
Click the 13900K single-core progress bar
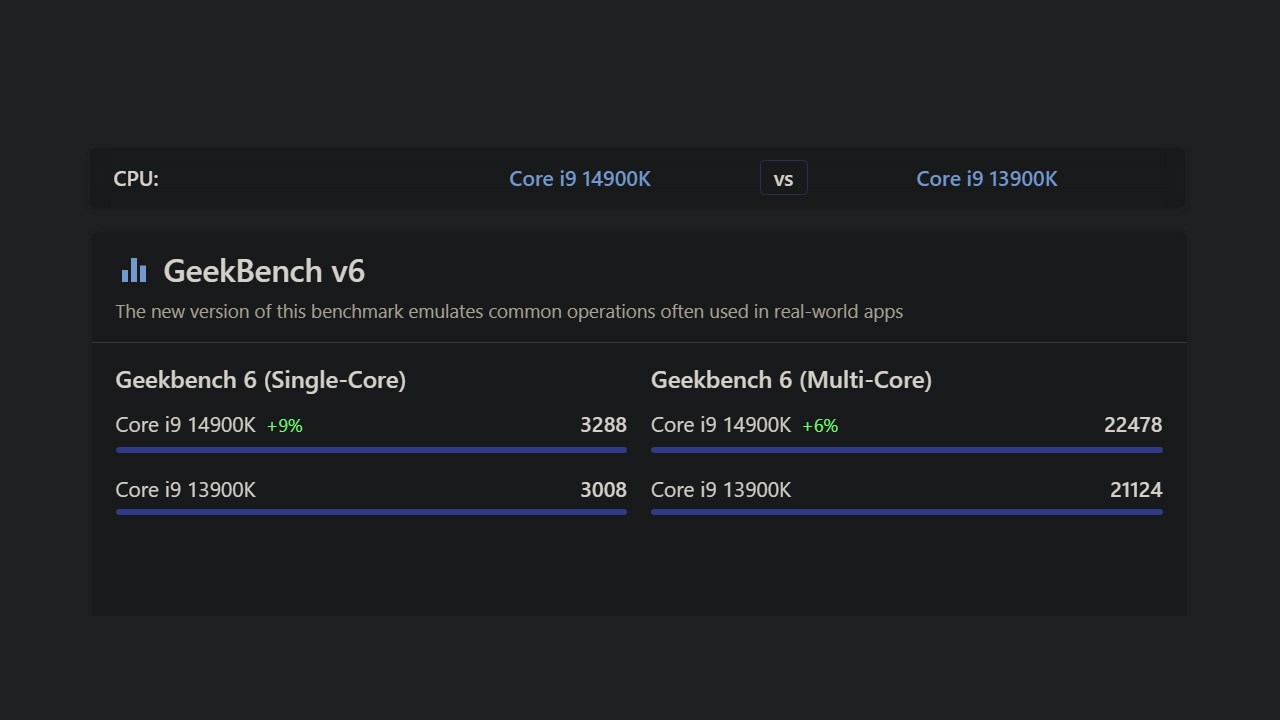pos(371,512)
